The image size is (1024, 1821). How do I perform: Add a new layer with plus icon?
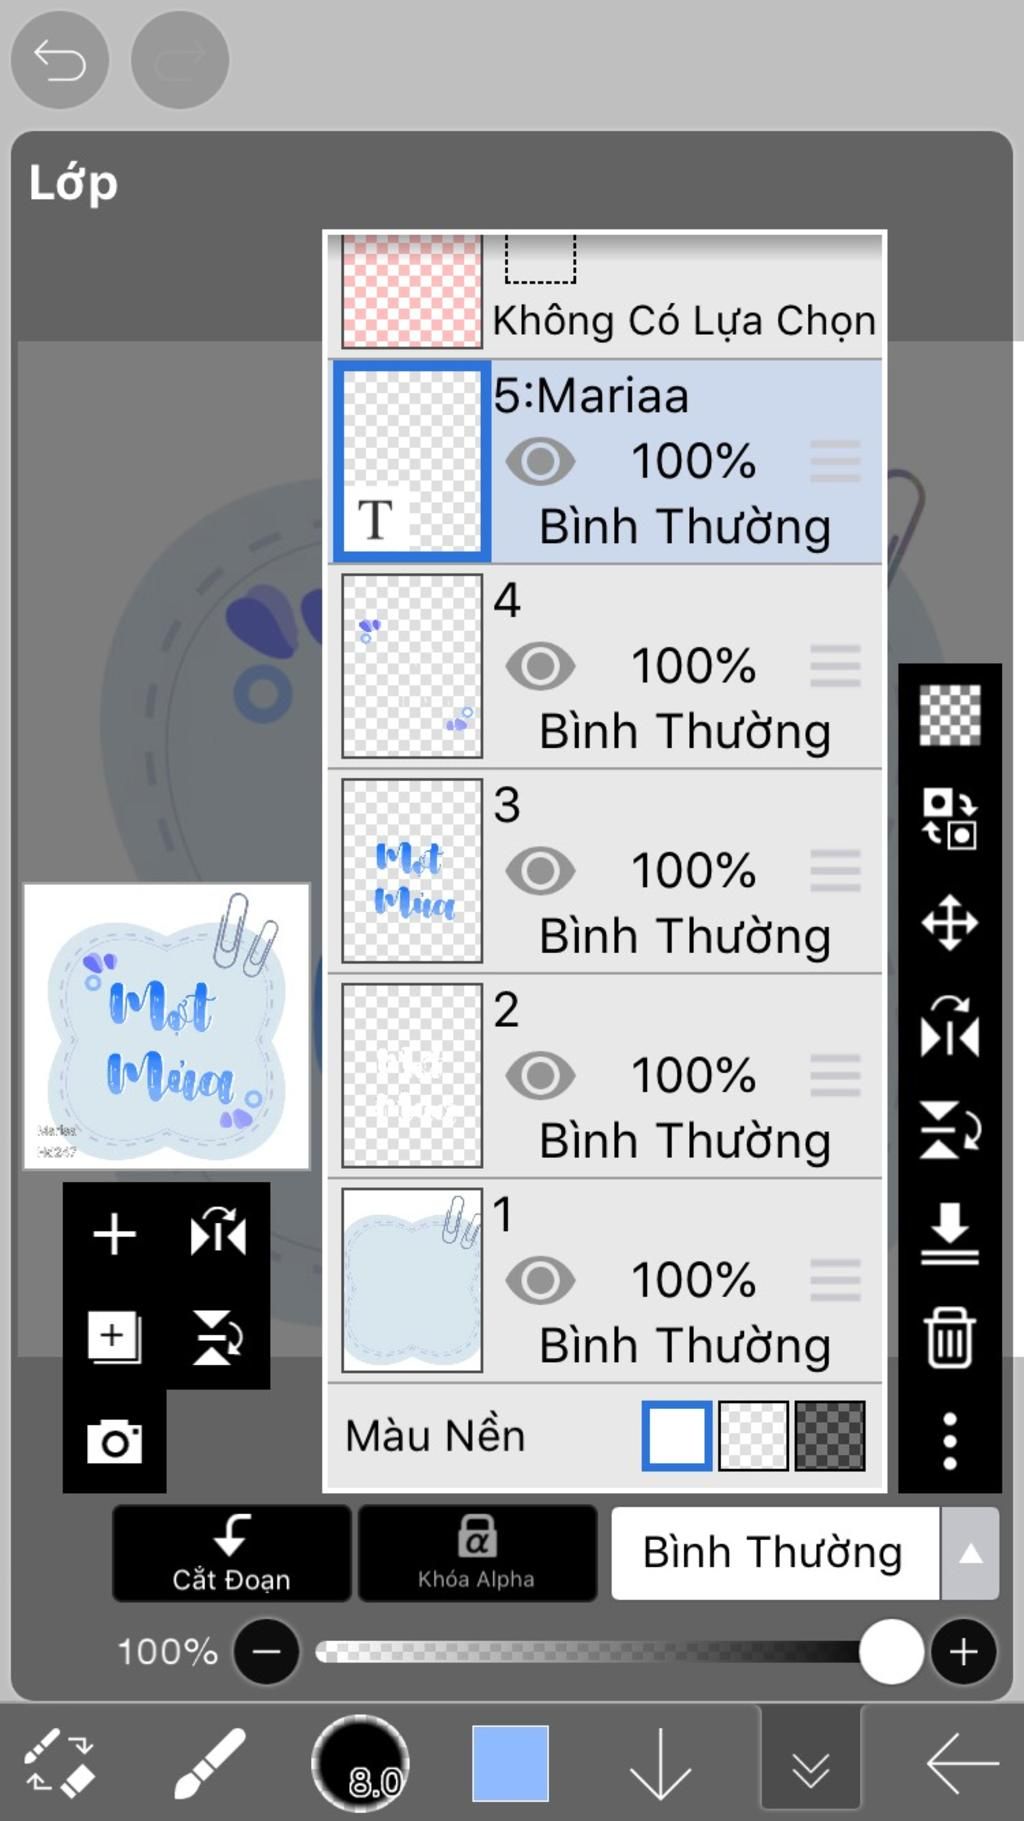point(114,1234)
